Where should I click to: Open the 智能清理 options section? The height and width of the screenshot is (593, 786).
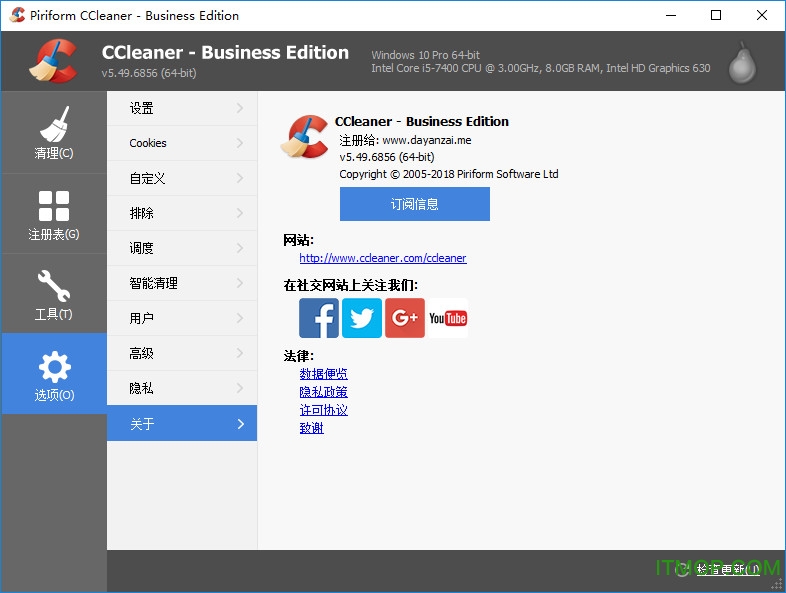point(182,284)
